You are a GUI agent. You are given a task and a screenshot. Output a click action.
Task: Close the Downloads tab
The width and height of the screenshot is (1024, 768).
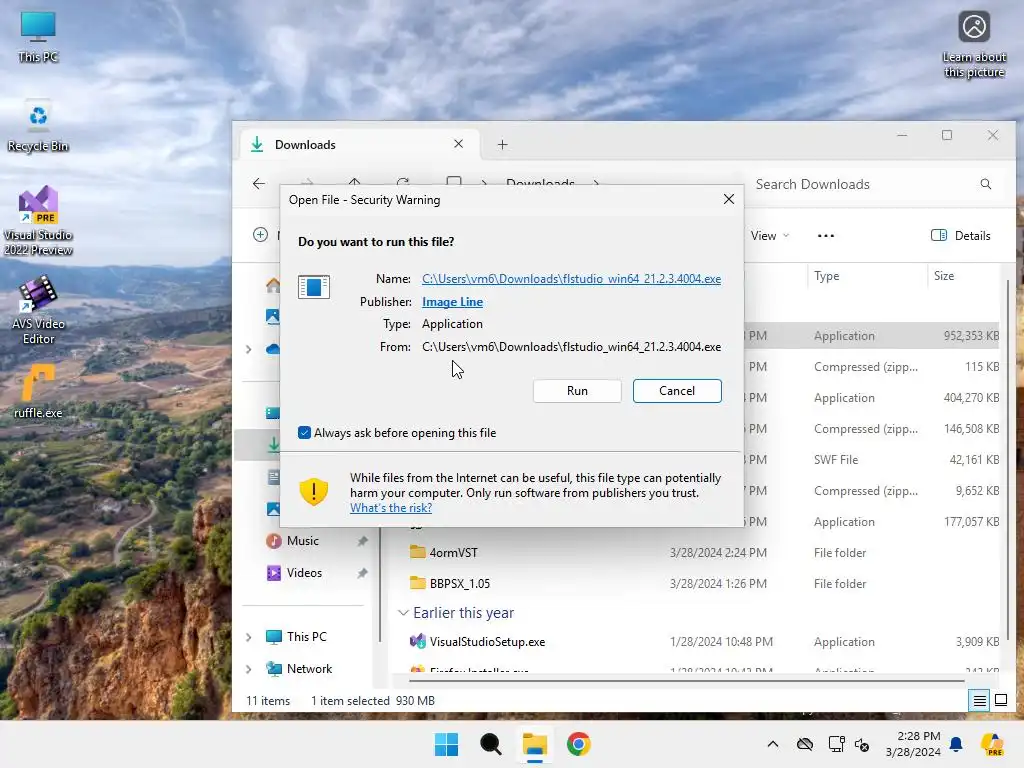coord(458,144)
